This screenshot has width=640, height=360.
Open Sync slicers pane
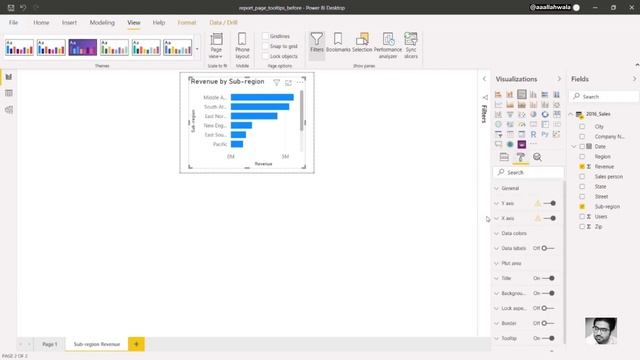[411, 45]
